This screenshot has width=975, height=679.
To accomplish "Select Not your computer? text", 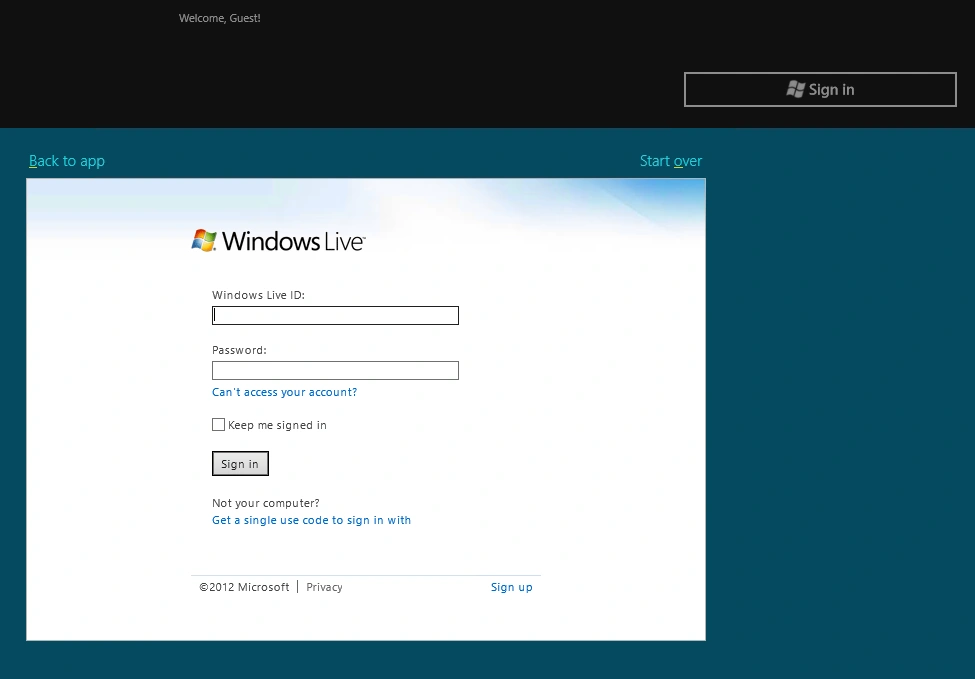I will coord(266,503).
